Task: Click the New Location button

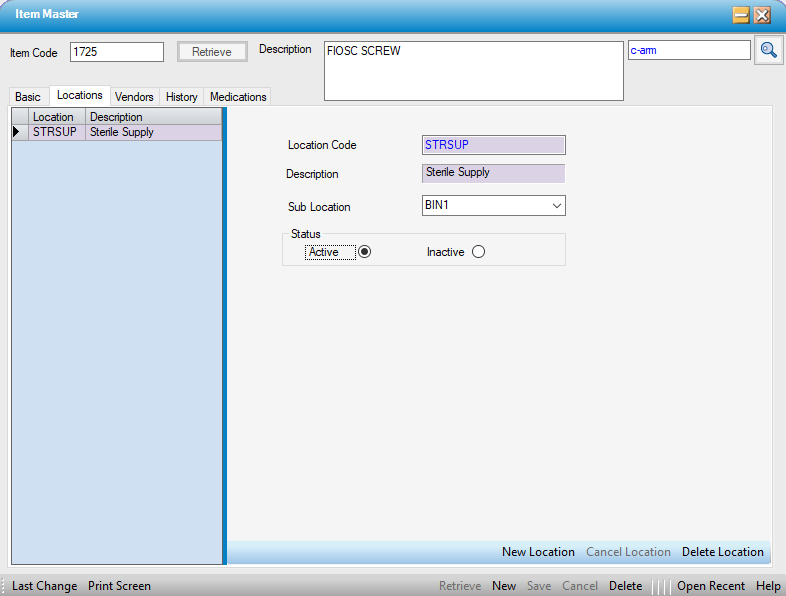Action: coord(538,552)
